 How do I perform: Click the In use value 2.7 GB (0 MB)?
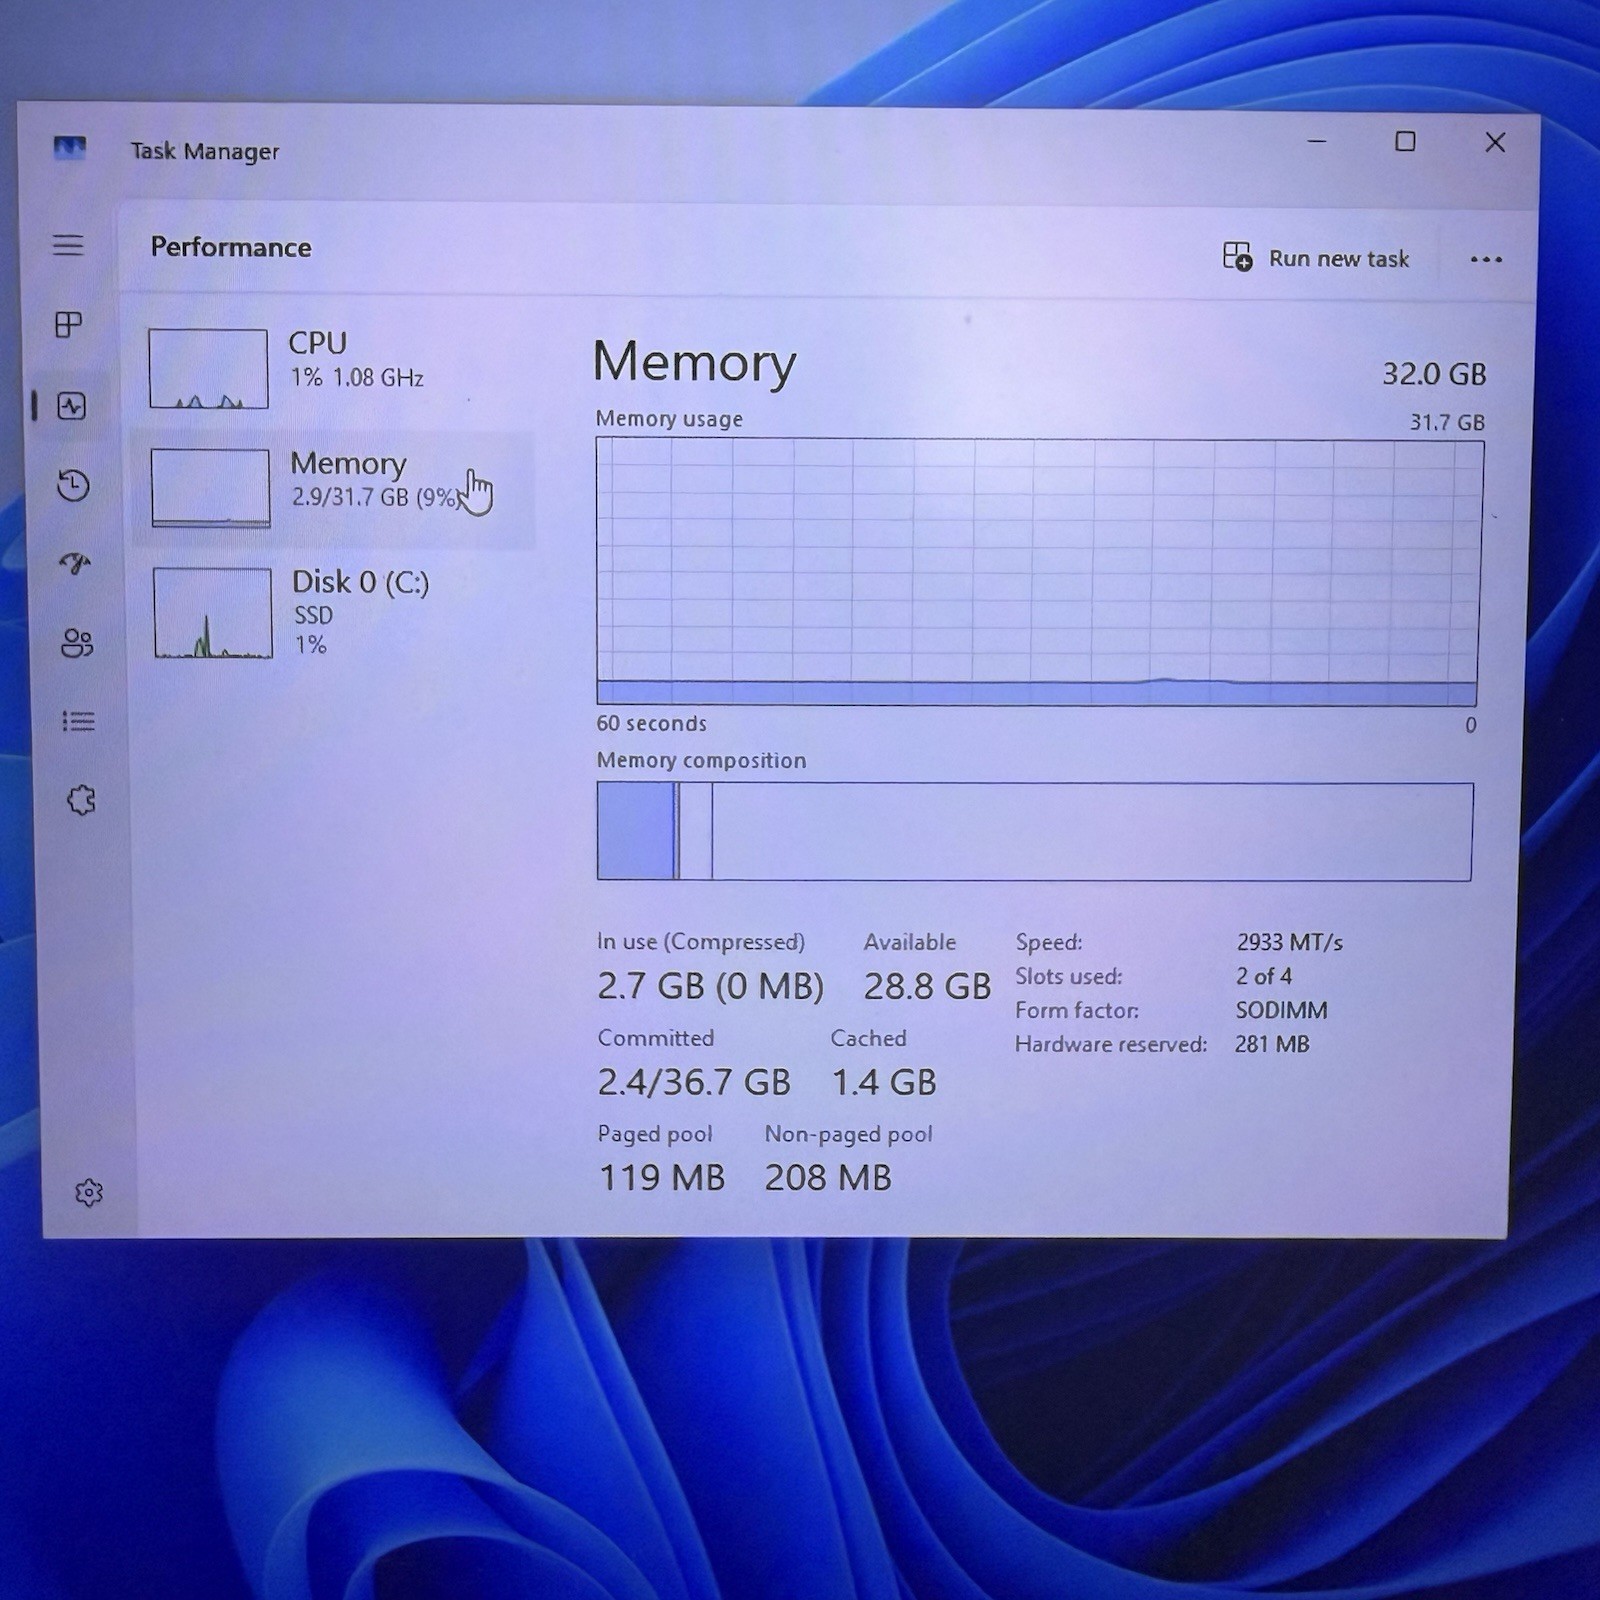click(710, 986)
